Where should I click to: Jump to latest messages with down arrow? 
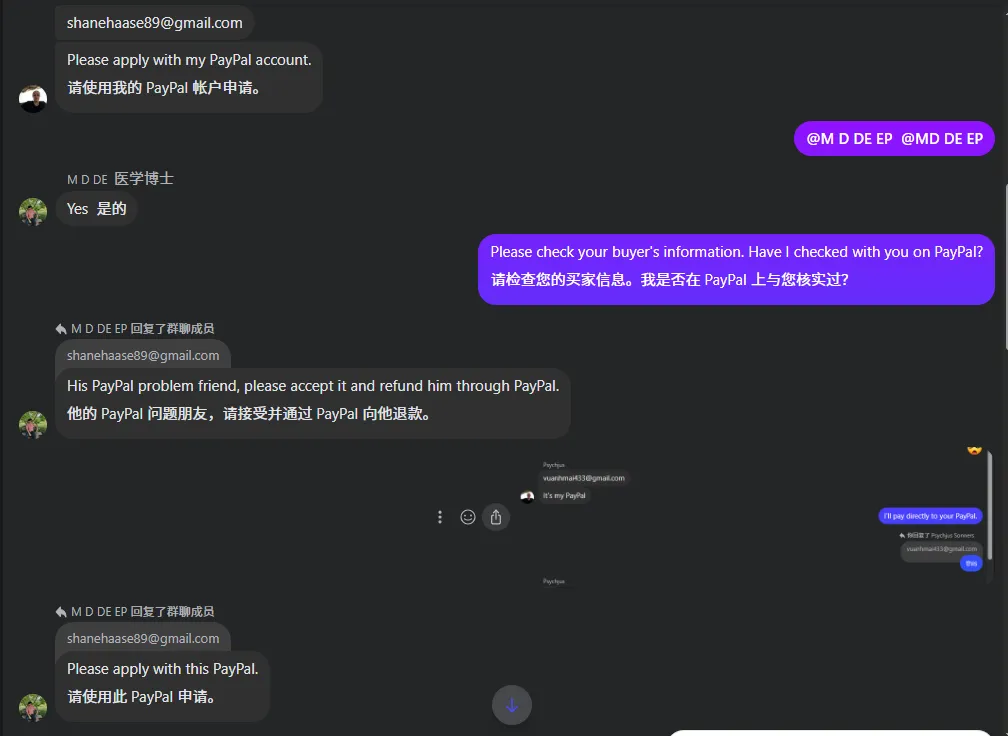click(x=512, y=705)
